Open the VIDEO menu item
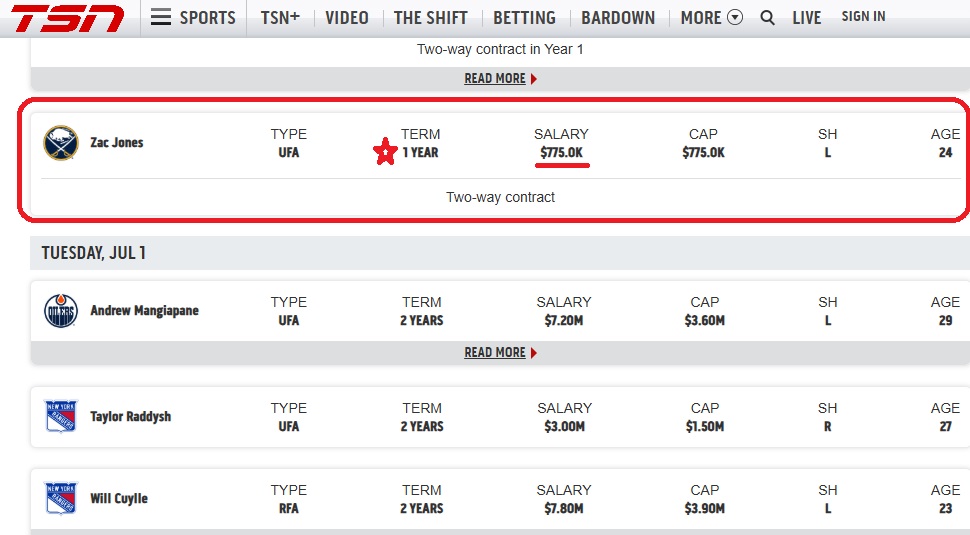The width and height of the screenshot is (970, 535). [346, 17]
